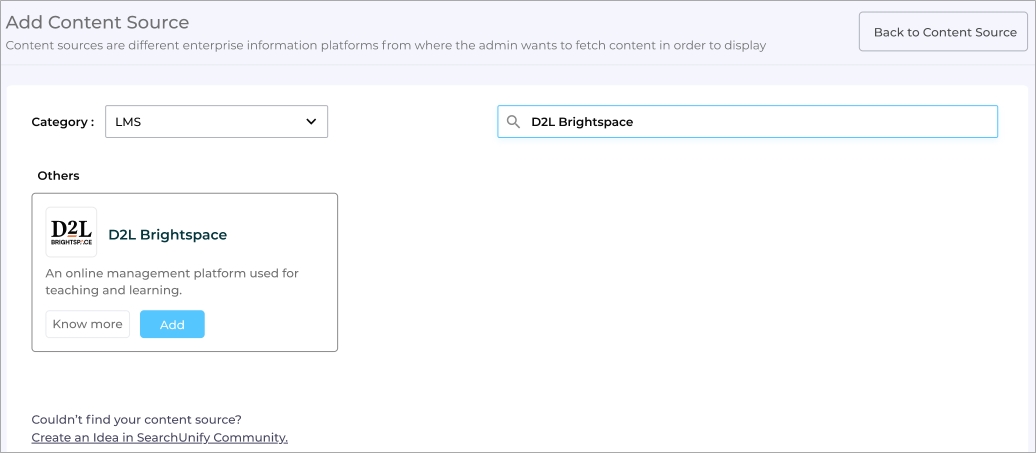This screenshot has width=1036, height=453.
Task: Expand the Category dropdown chevron arrow
Action: coord(311,122)
